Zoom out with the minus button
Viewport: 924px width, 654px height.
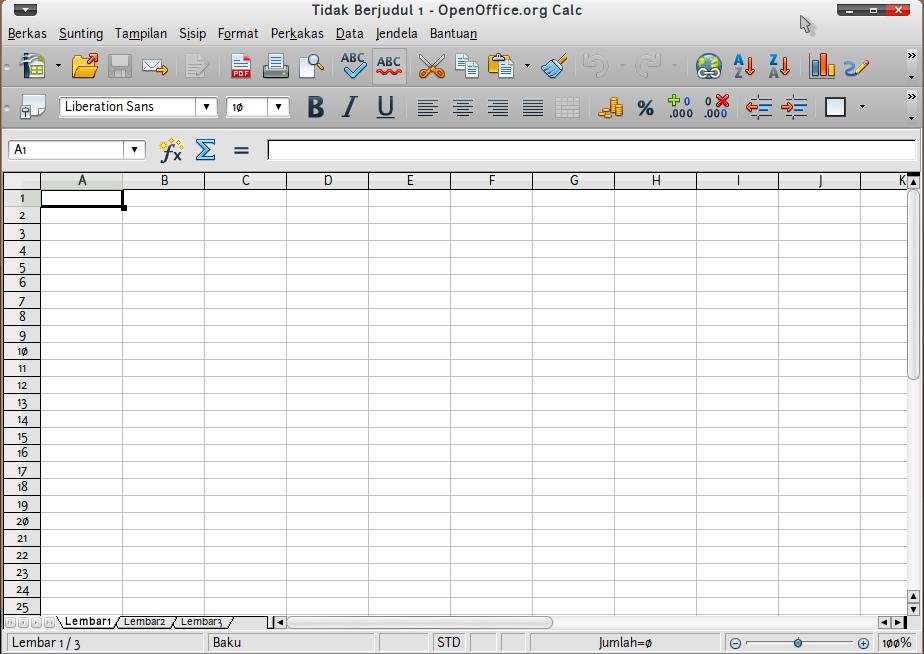[735, 643]
